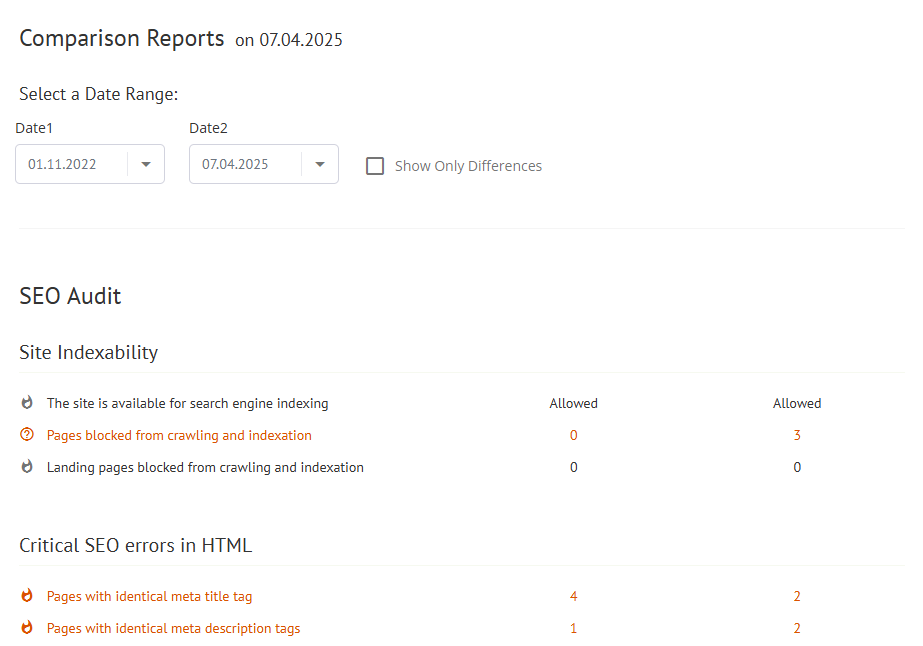Click Date1 value 0 for blocked pages
Image resolution: width=923 pixels, height=646 pixels.
573,435
